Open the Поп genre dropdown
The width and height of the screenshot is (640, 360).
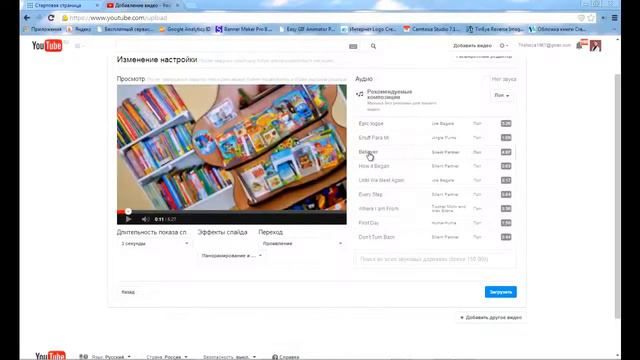point(502,95)
